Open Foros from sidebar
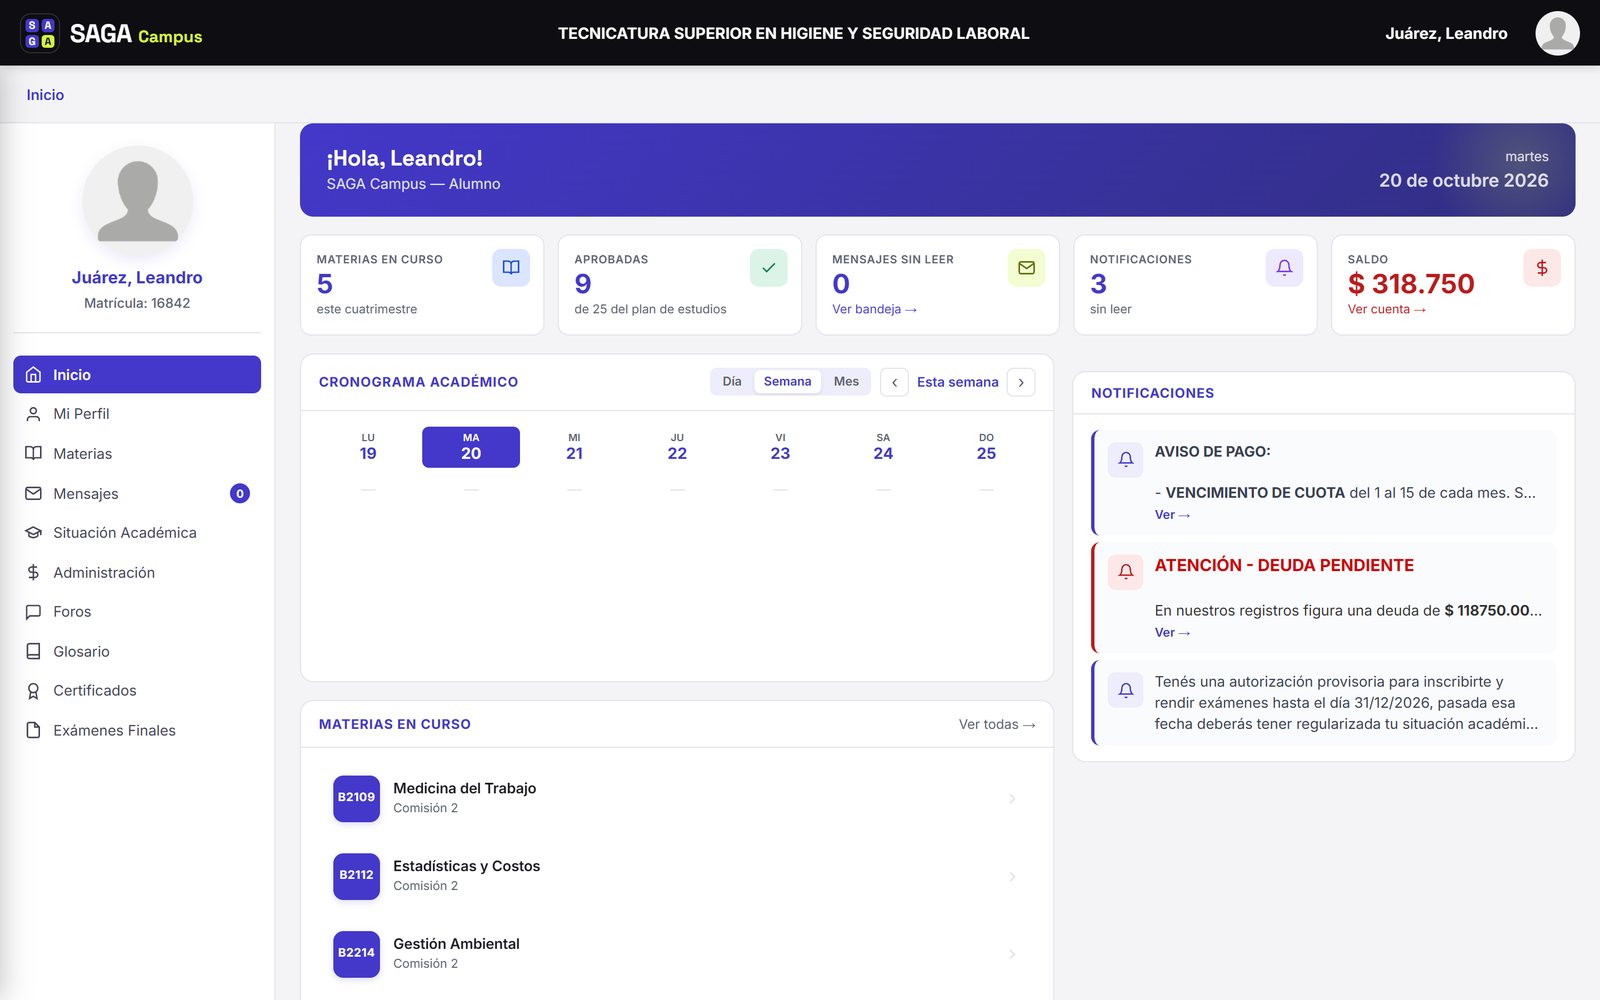 coord(137,612)
